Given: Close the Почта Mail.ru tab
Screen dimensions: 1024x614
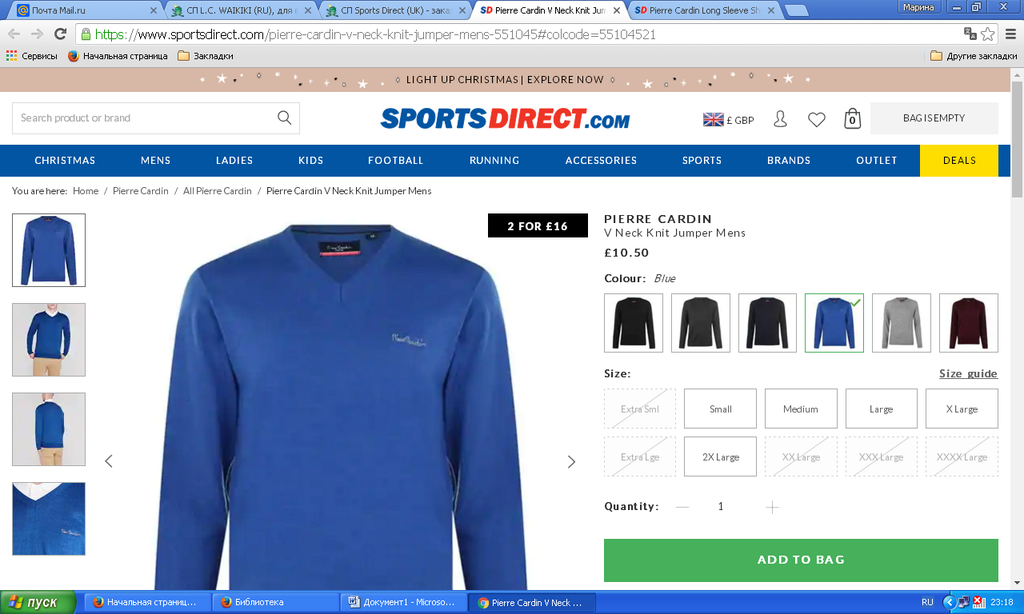Looking at the screenshot, I should coord(153,10).
